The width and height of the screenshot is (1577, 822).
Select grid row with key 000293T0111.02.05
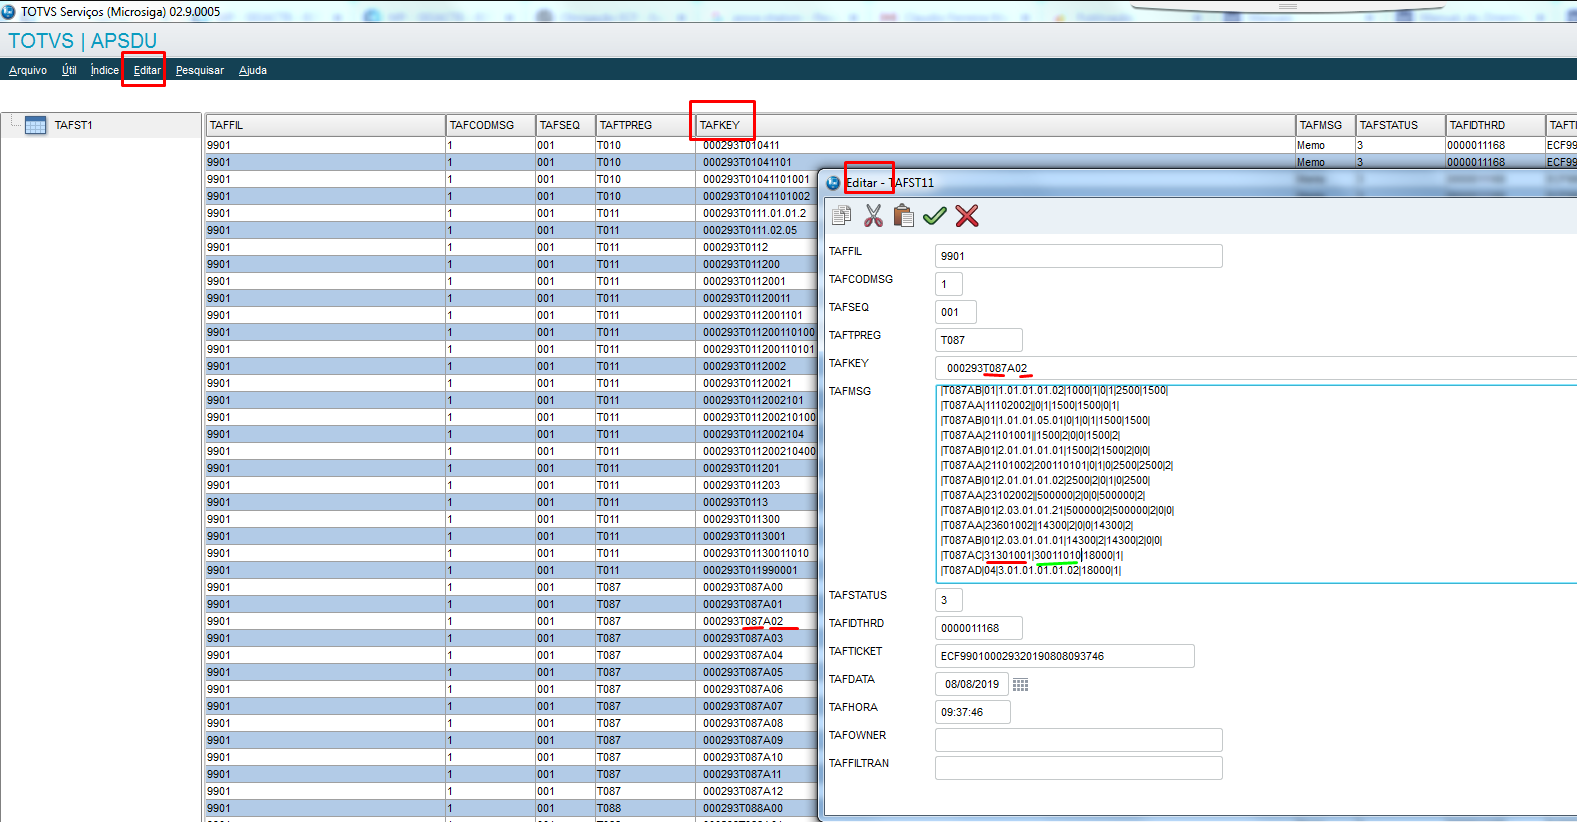(x=511, y=230)
